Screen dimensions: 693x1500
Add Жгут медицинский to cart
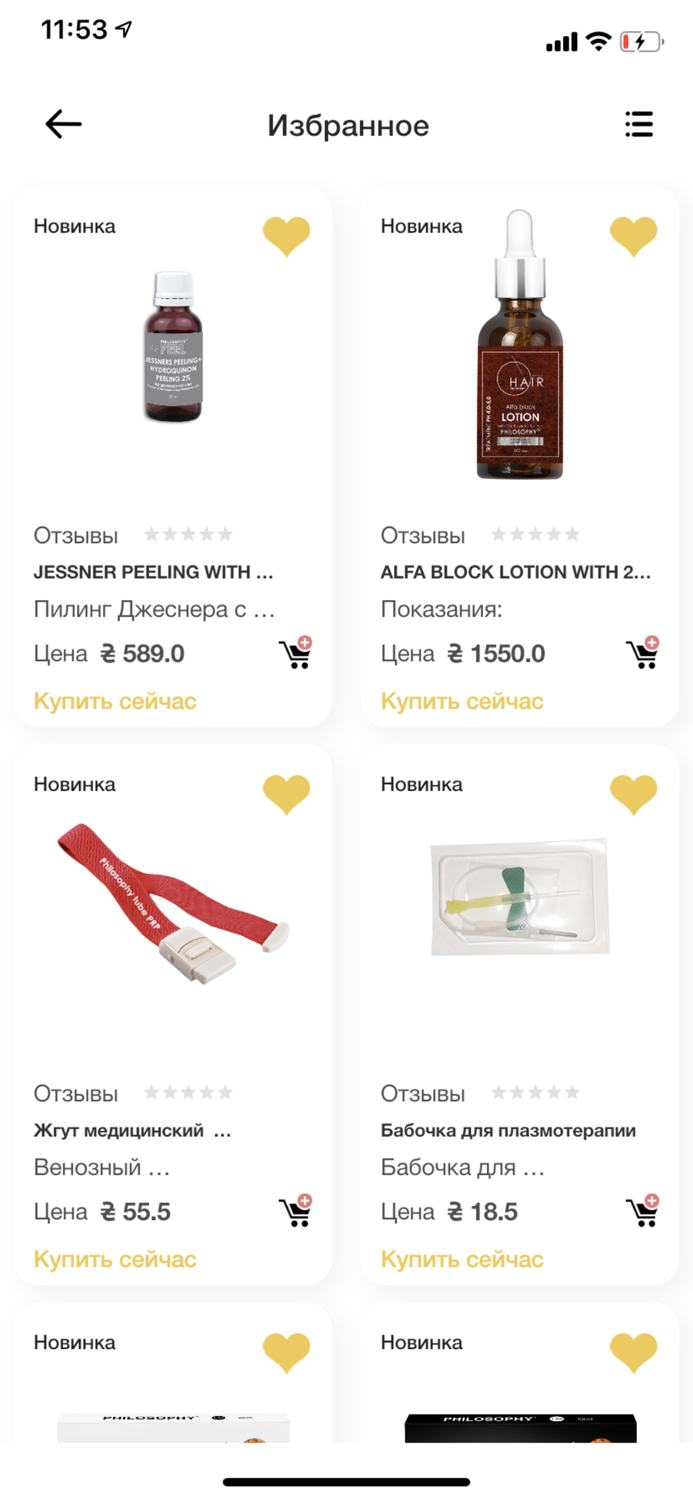coord(295,1211)
